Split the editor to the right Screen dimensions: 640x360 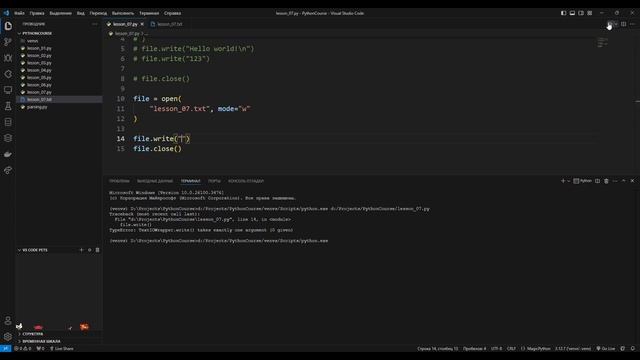(x=624, y=24)
